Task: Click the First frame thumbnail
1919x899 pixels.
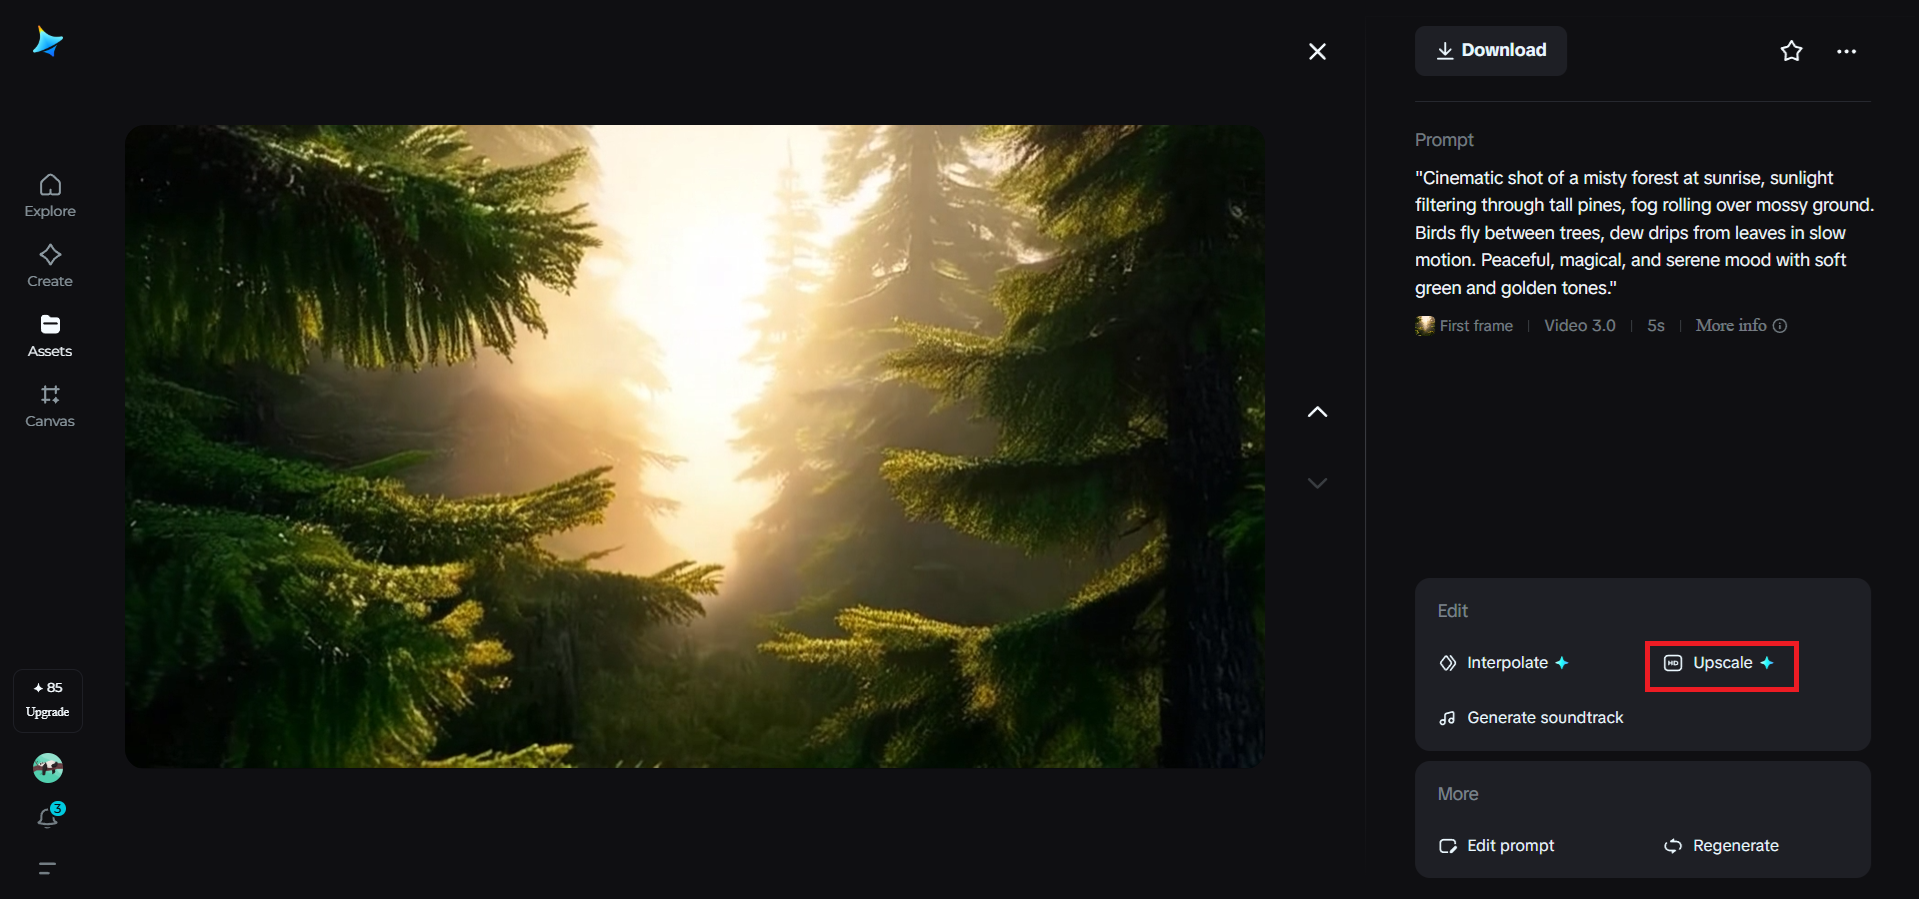Action: click(1424, 326)
